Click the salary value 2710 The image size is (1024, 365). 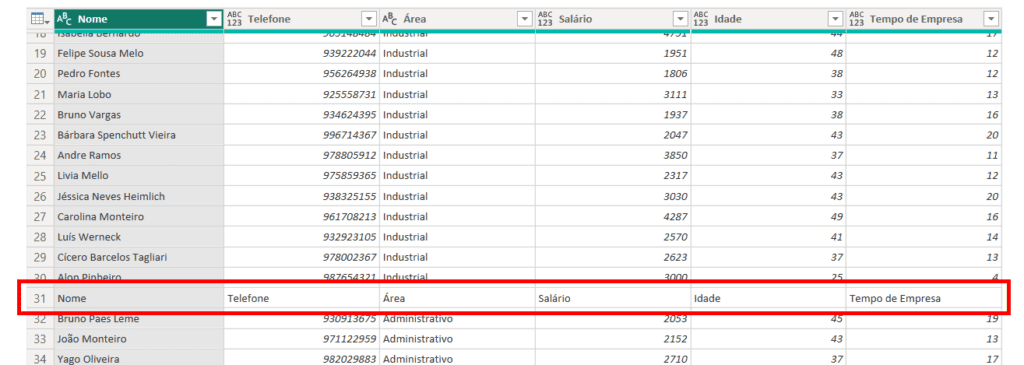point(675,359)
